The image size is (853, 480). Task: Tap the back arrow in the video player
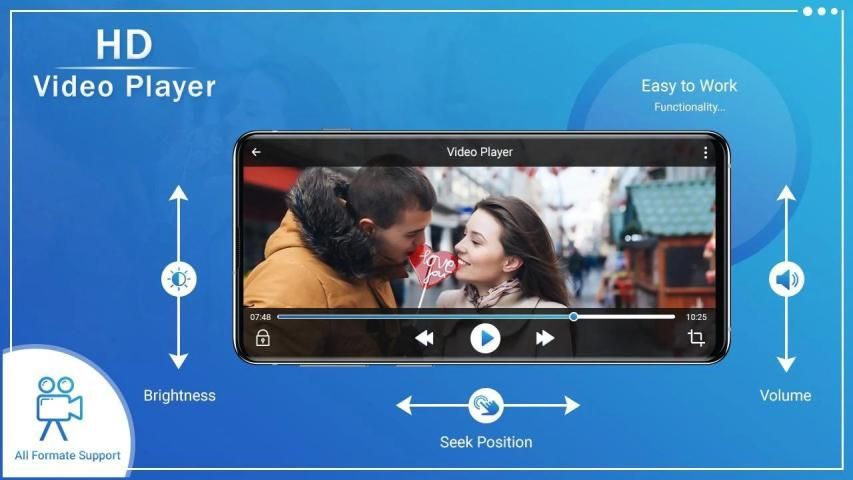256,152
